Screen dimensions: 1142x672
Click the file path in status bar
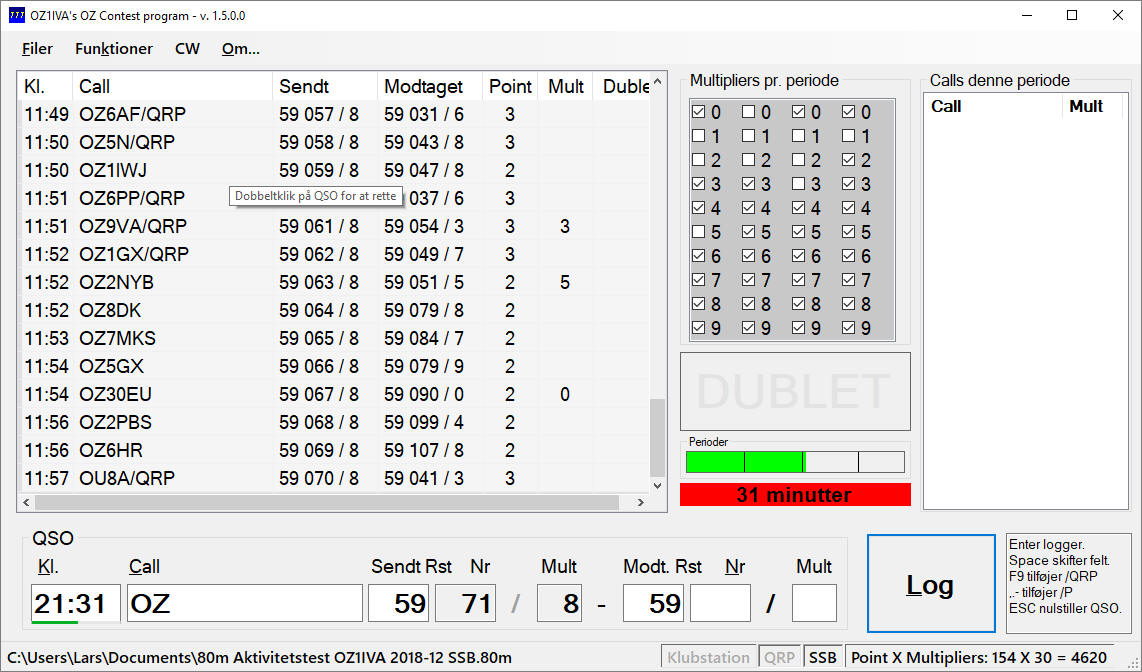pyautogui.click(x=259, y=657)
